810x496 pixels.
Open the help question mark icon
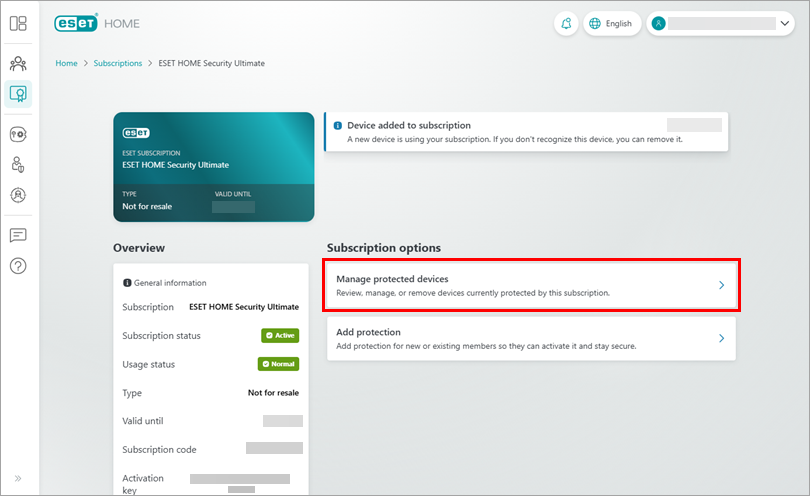point(18,266)
